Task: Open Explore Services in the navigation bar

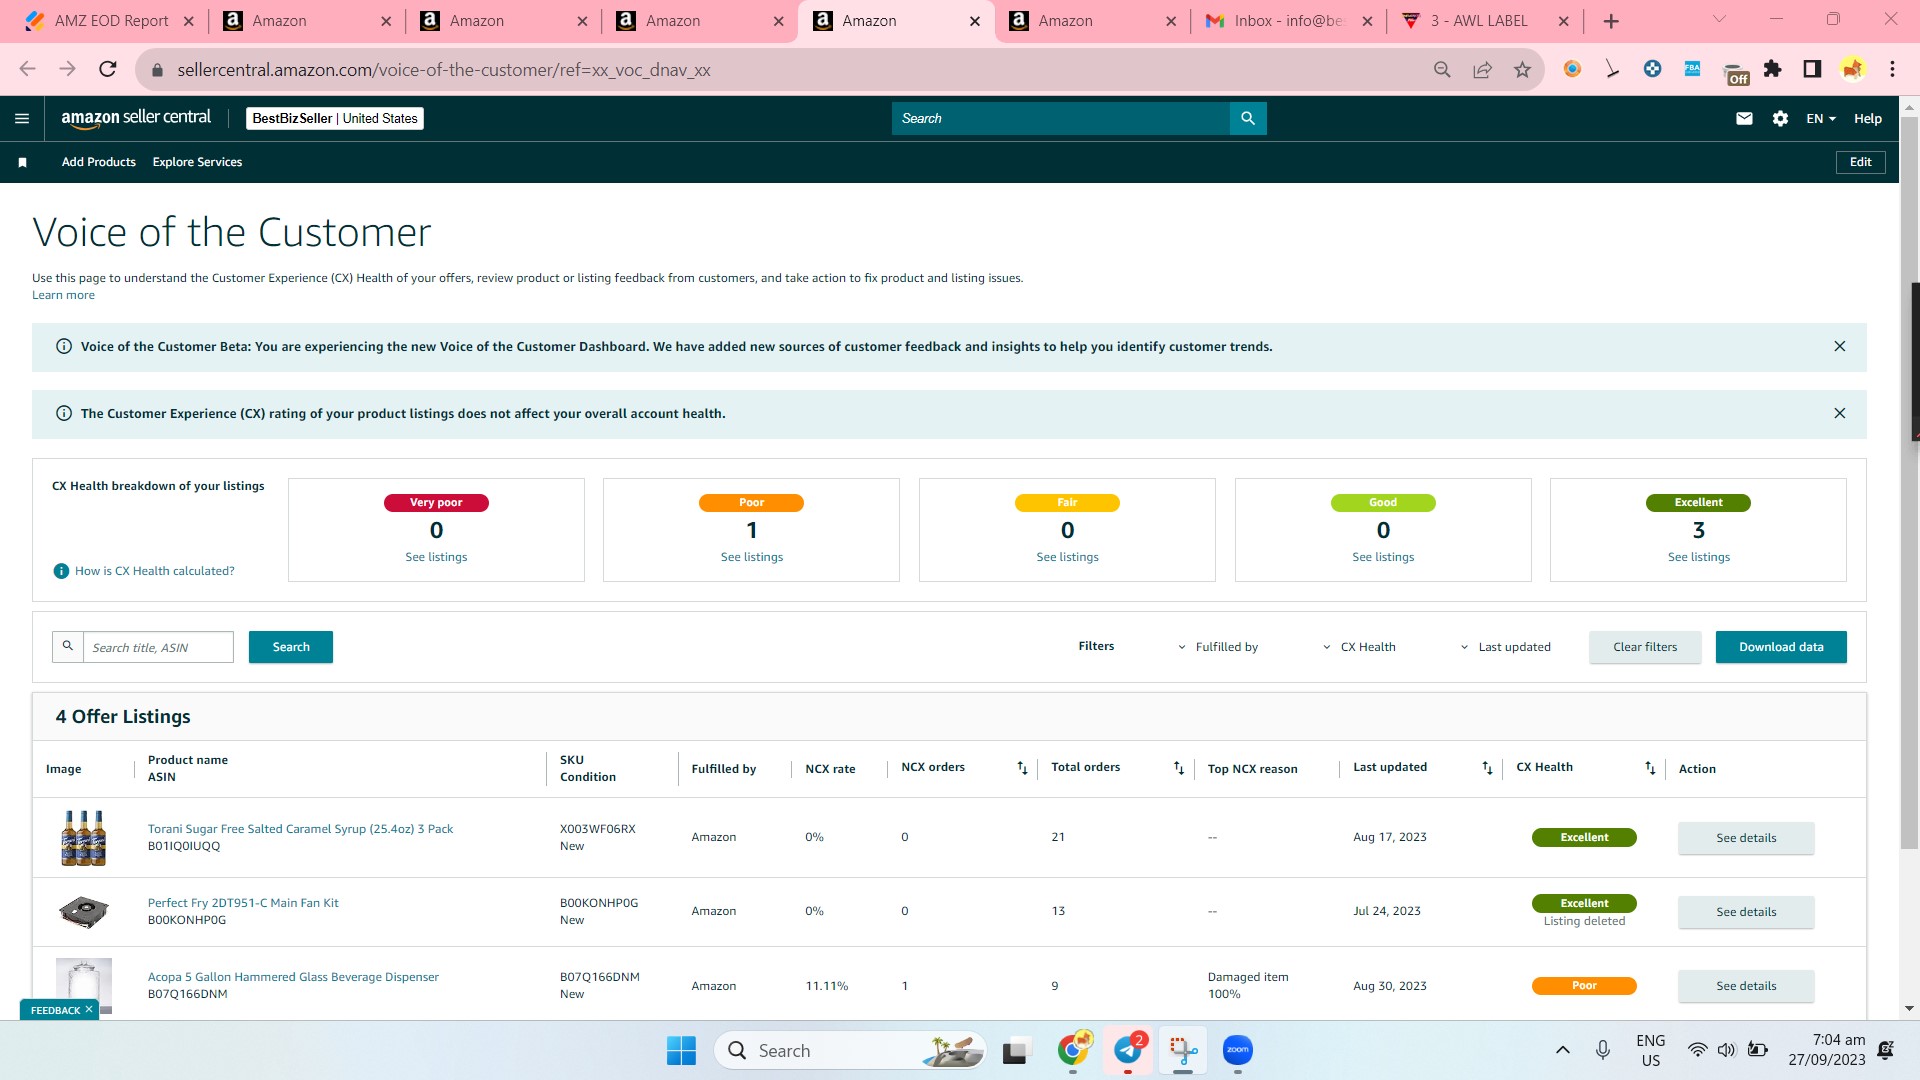Action: [x=197, y=162]
